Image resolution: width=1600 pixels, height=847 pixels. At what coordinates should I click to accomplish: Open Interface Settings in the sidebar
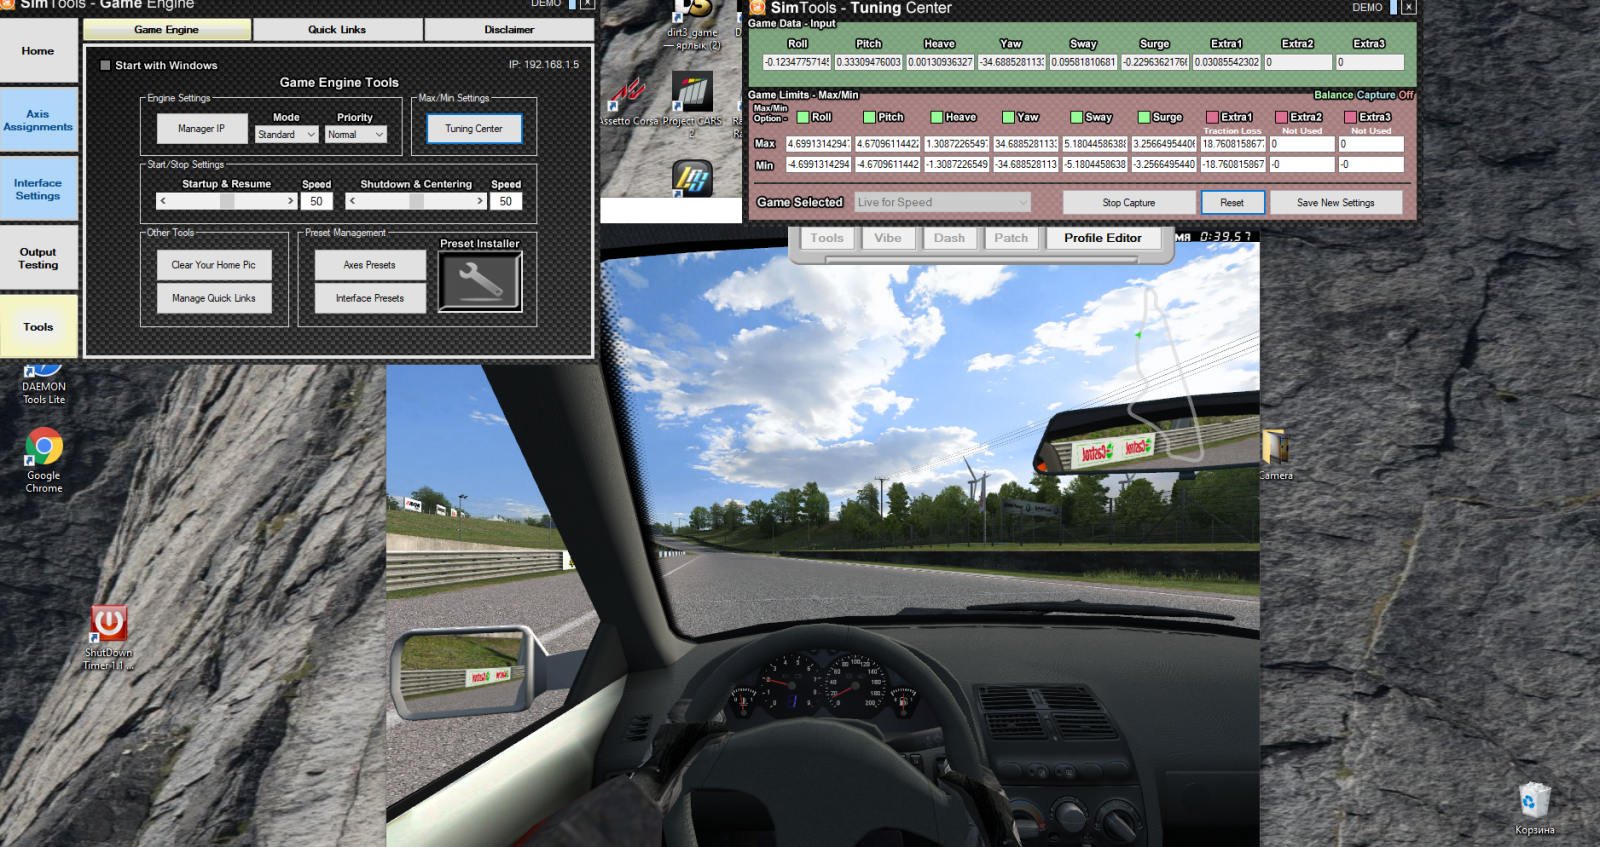tap(38, 189)
